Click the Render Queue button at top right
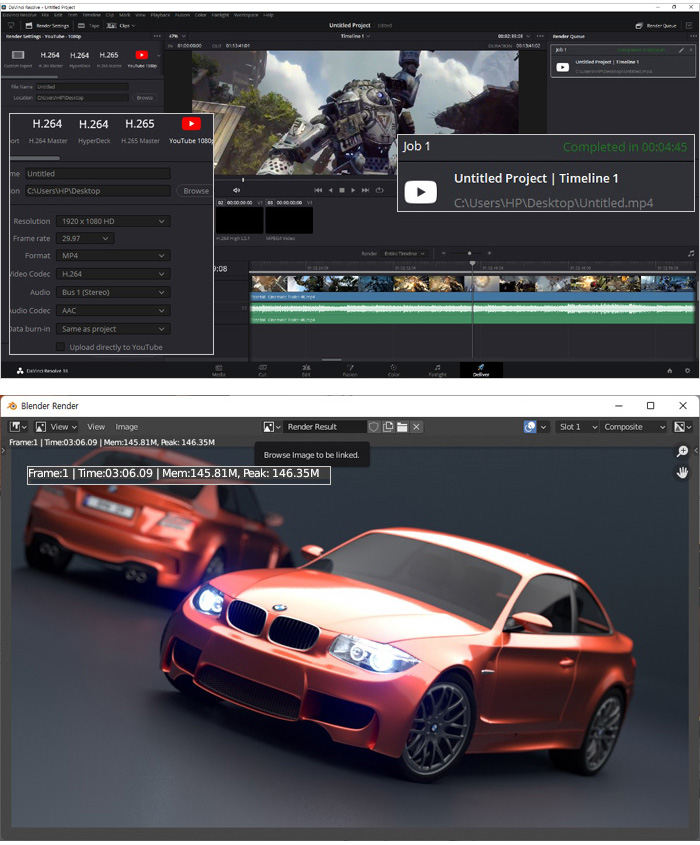 (x=656, y=26)
